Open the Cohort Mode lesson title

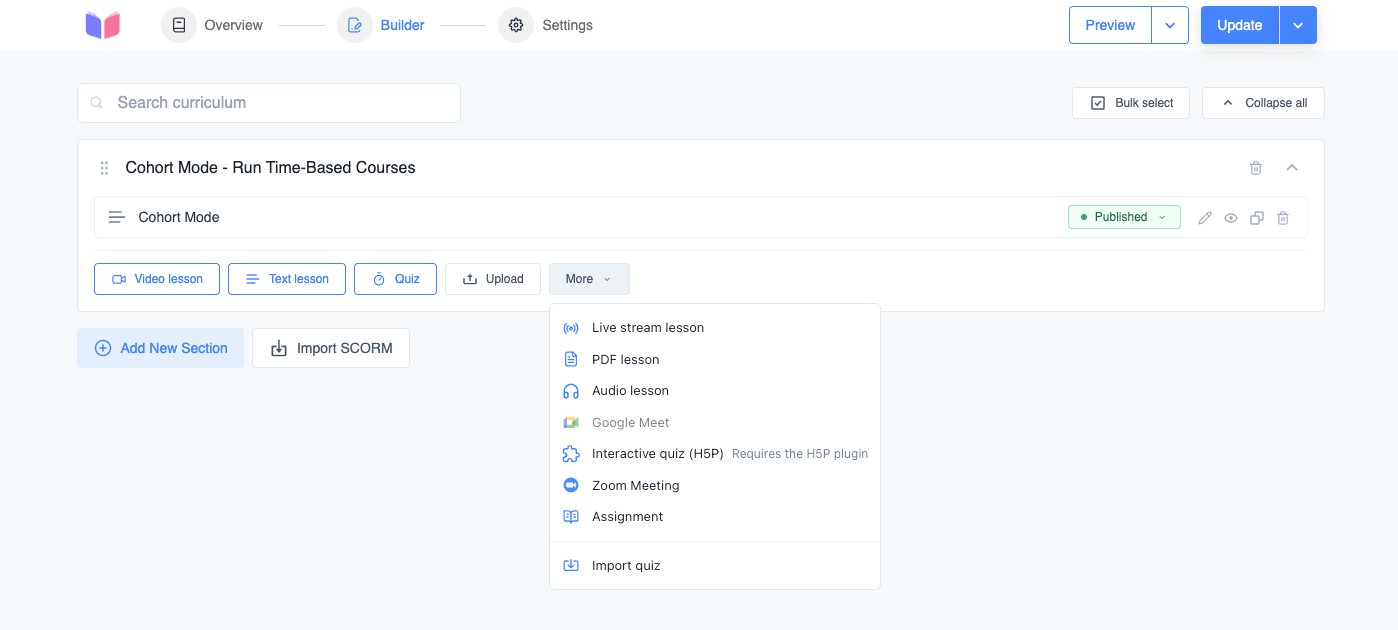point(179,217)
